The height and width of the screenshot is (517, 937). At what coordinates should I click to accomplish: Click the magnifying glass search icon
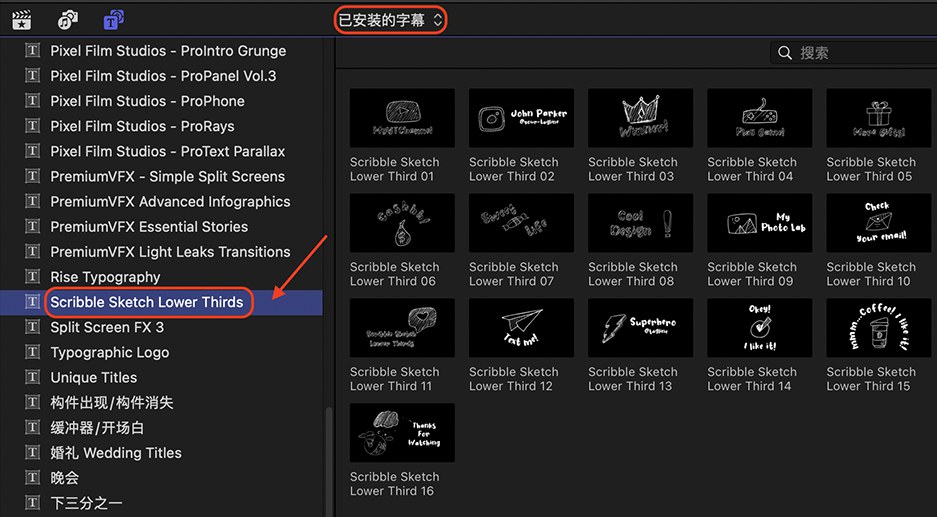[x=785, y=53]
